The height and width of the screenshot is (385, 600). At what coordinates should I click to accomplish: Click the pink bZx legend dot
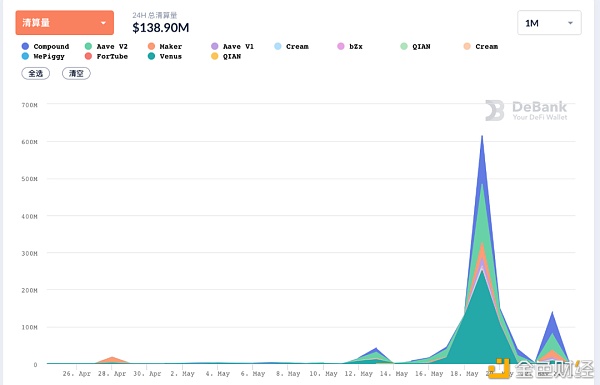point(341,46)
